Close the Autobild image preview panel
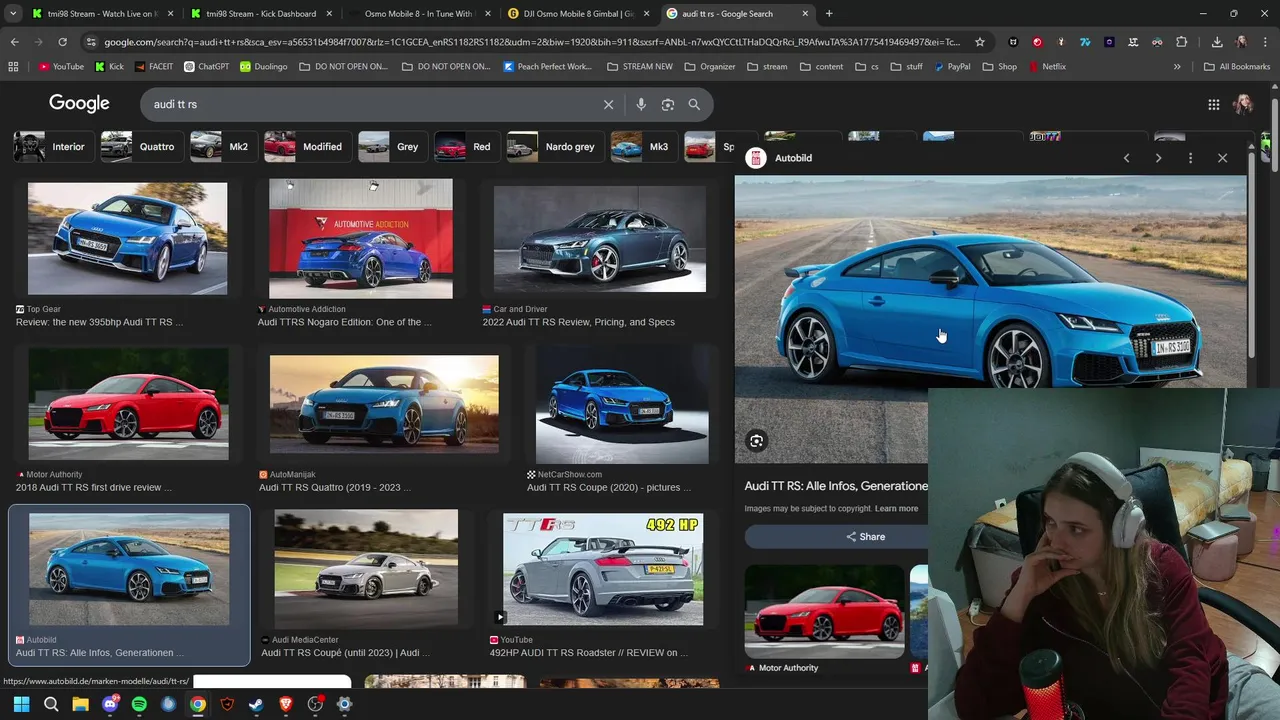Screen dimensions: 1280x720 pos(1222,158)
